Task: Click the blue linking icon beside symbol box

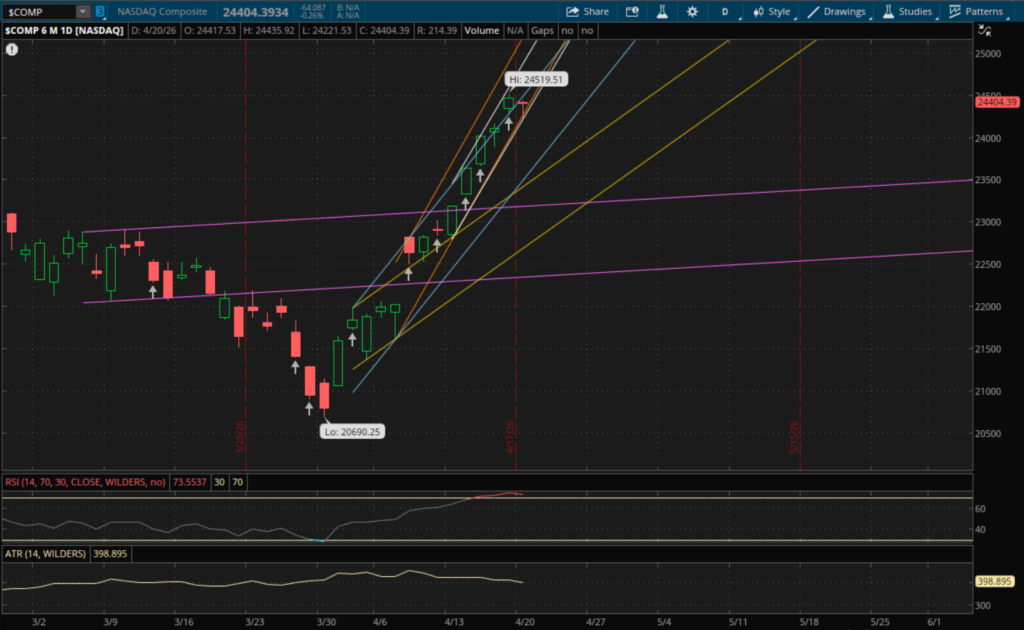Action: pos(100,12)
